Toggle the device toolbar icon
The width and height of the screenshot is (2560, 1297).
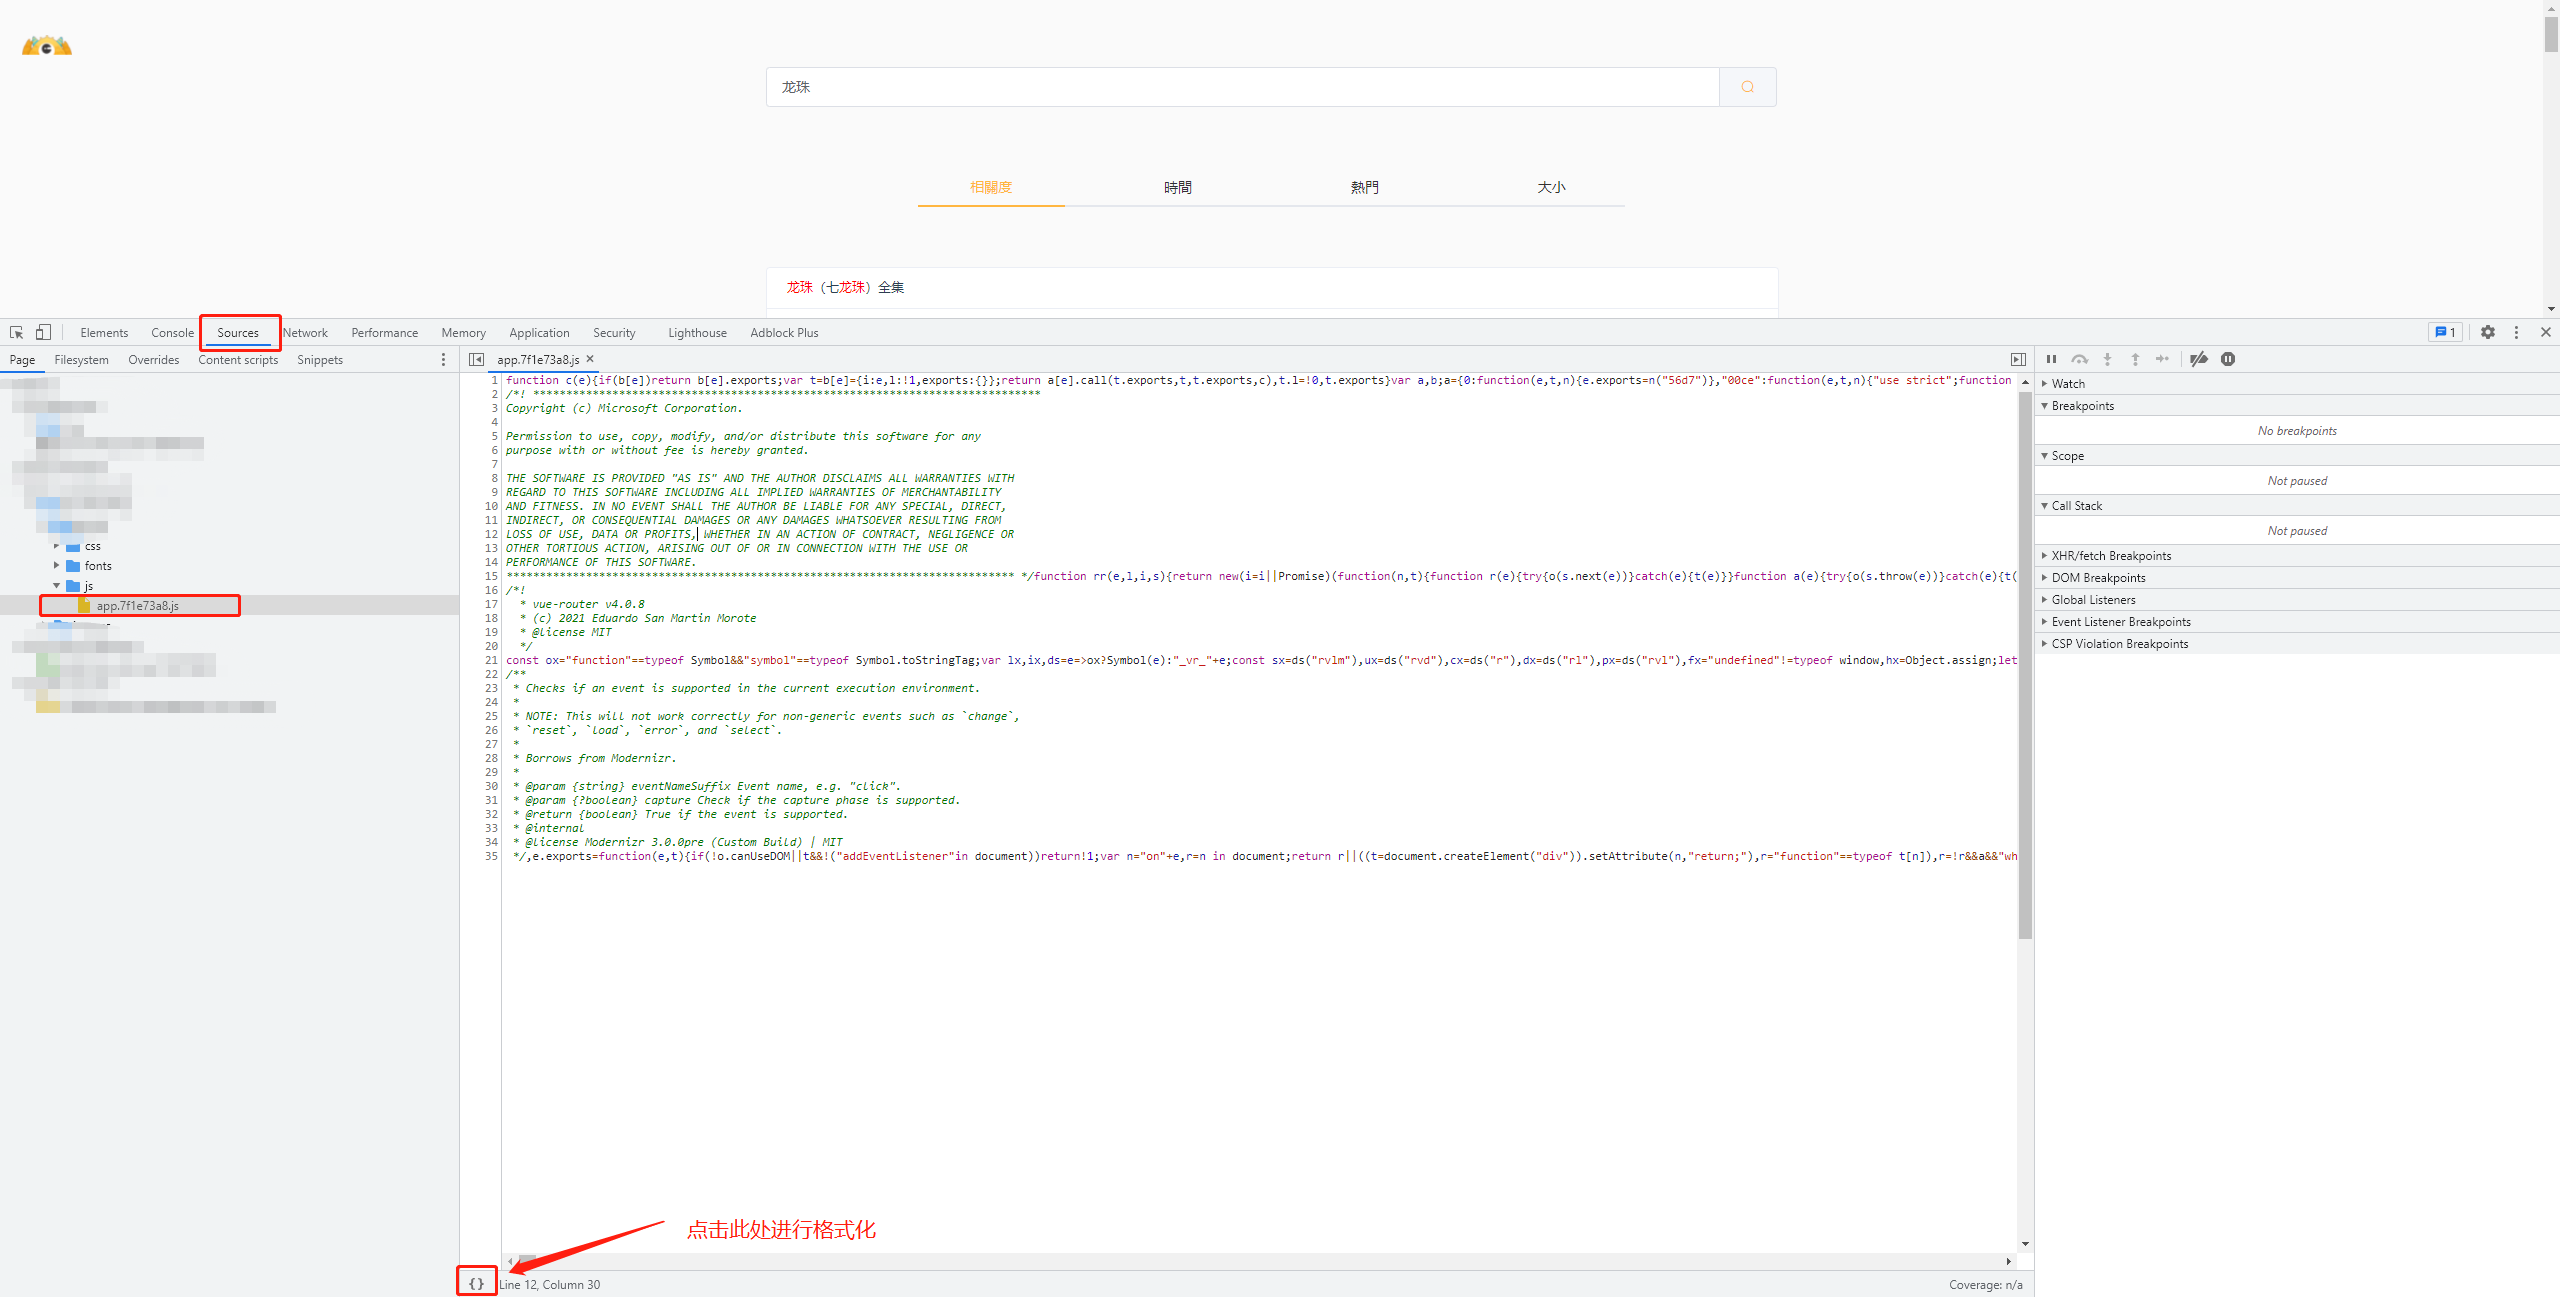pyautogui.click(x=43, y=332)
